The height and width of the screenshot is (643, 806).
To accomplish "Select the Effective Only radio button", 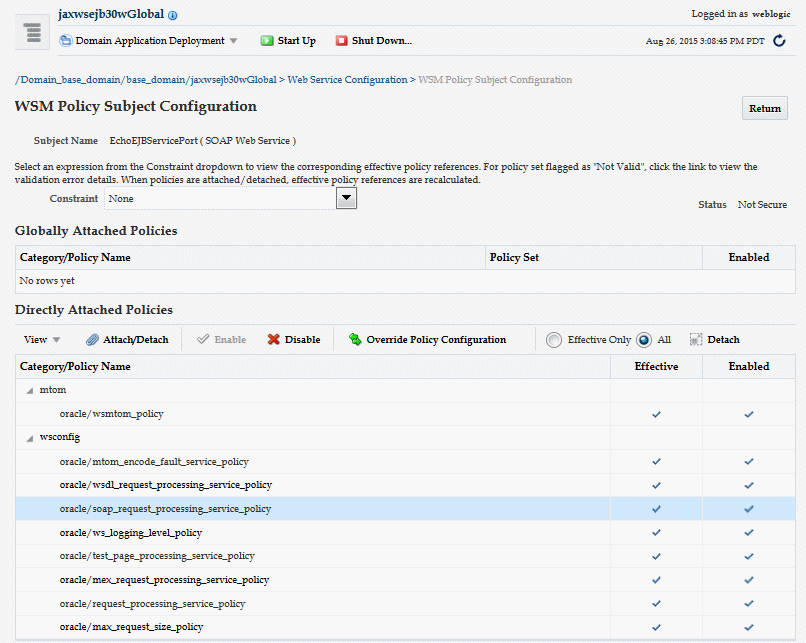I will pos(554,340).
